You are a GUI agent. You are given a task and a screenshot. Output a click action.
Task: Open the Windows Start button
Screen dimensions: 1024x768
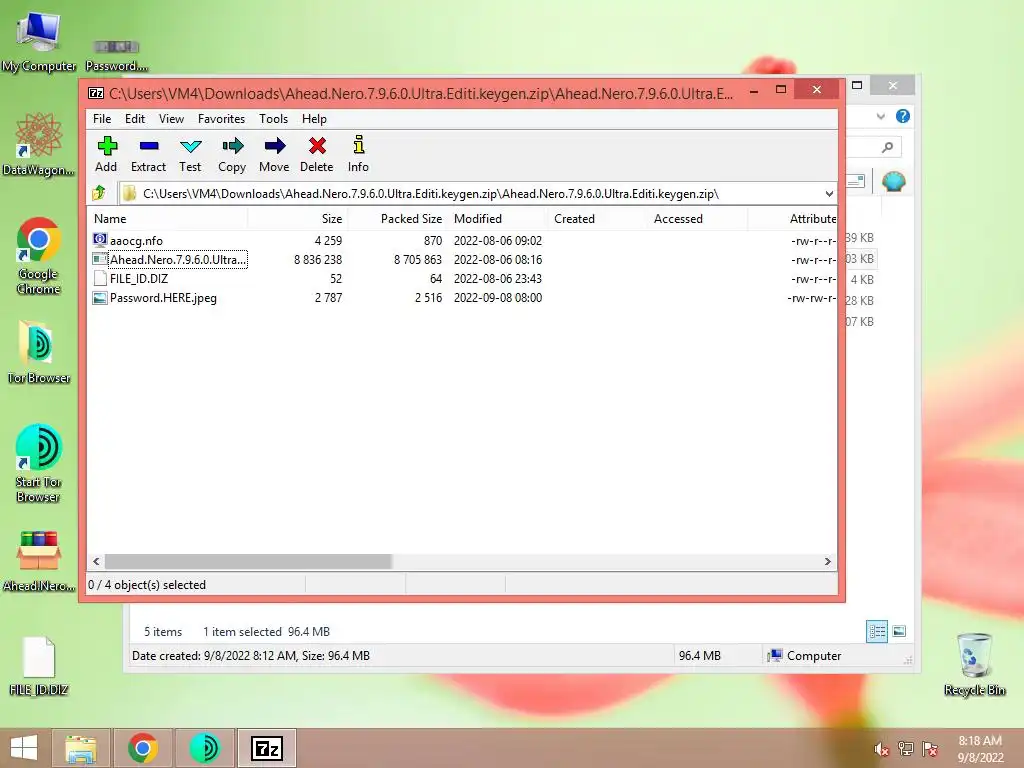tap(24, 748)
